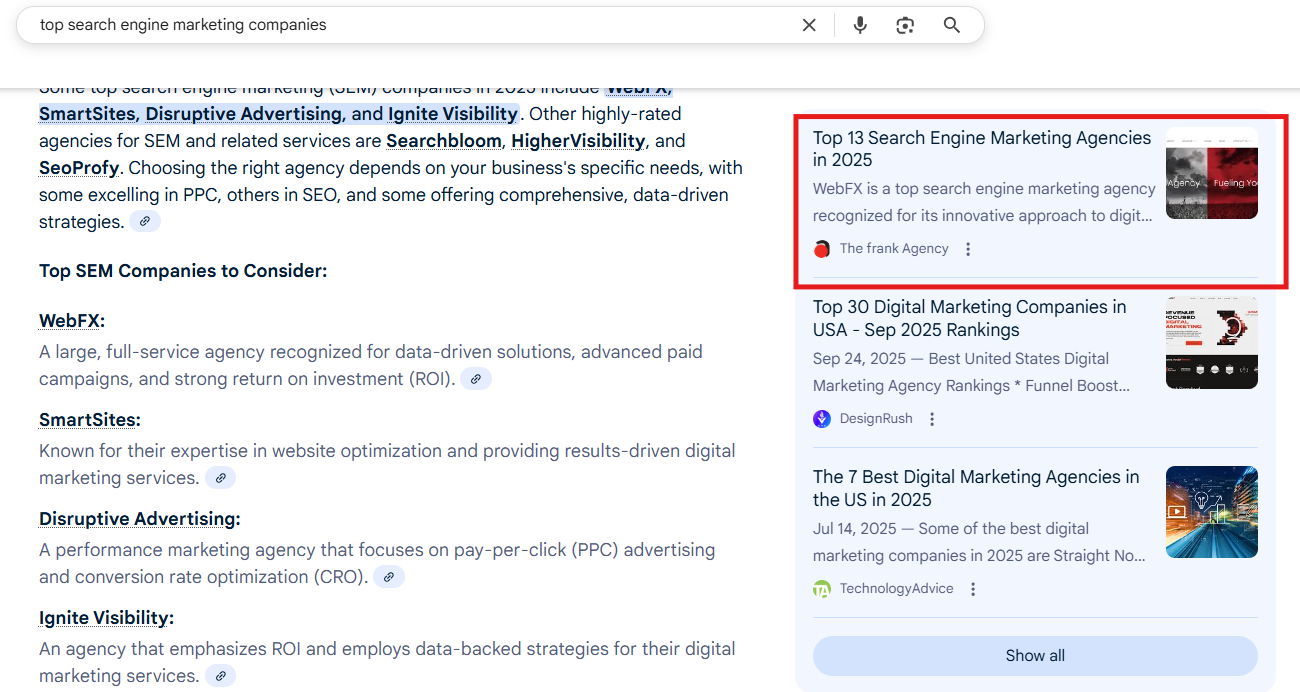
Task: Click the microphone icon for voice search
Action: pyautogui.click(x=859, y=24)
